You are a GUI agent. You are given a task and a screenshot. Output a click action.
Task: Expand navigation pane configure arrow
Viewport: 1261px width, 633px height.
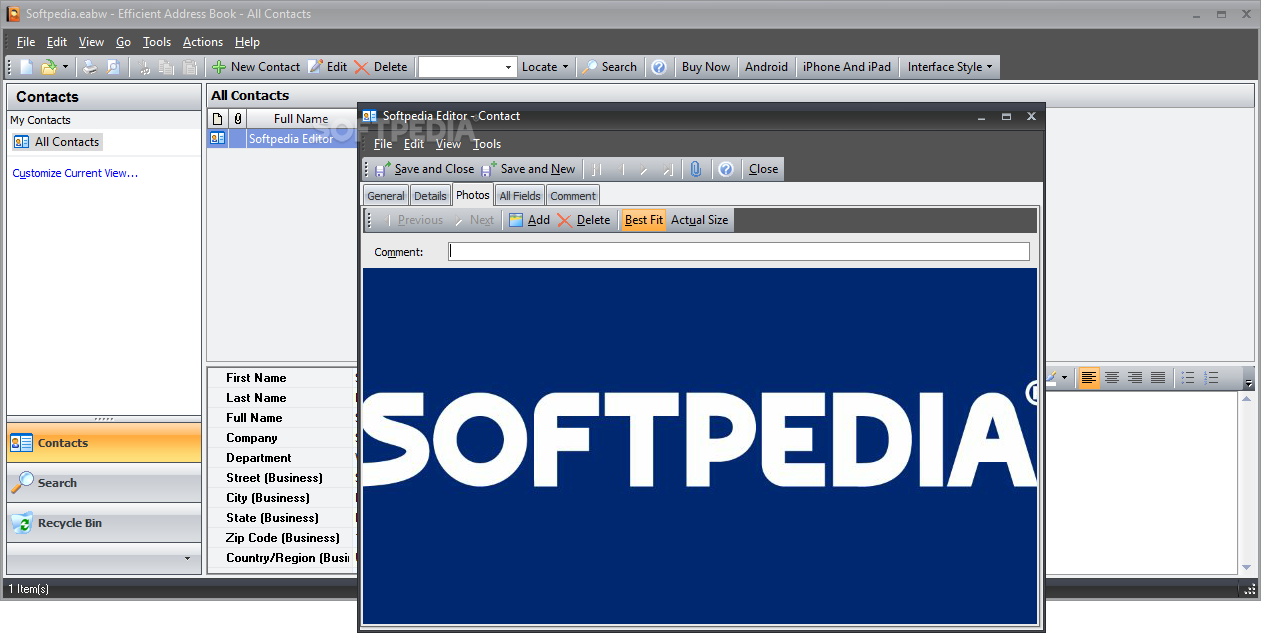click(187, 558)
